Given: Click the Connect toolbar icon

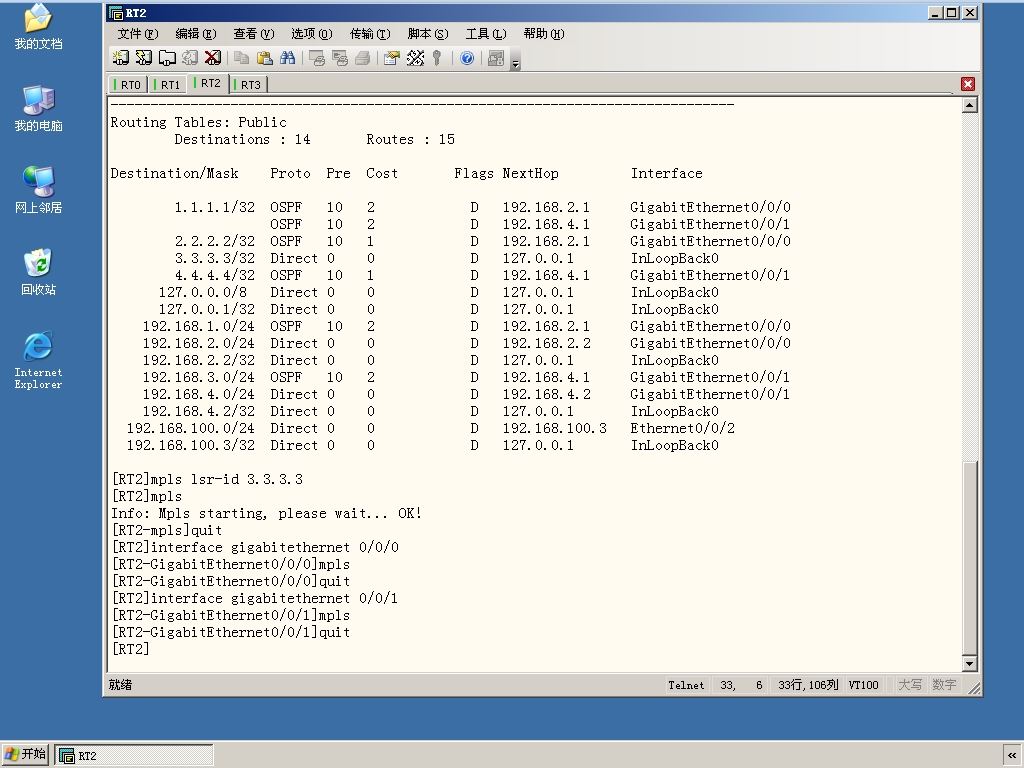Looking at the screenshot, I should [121, 58].
